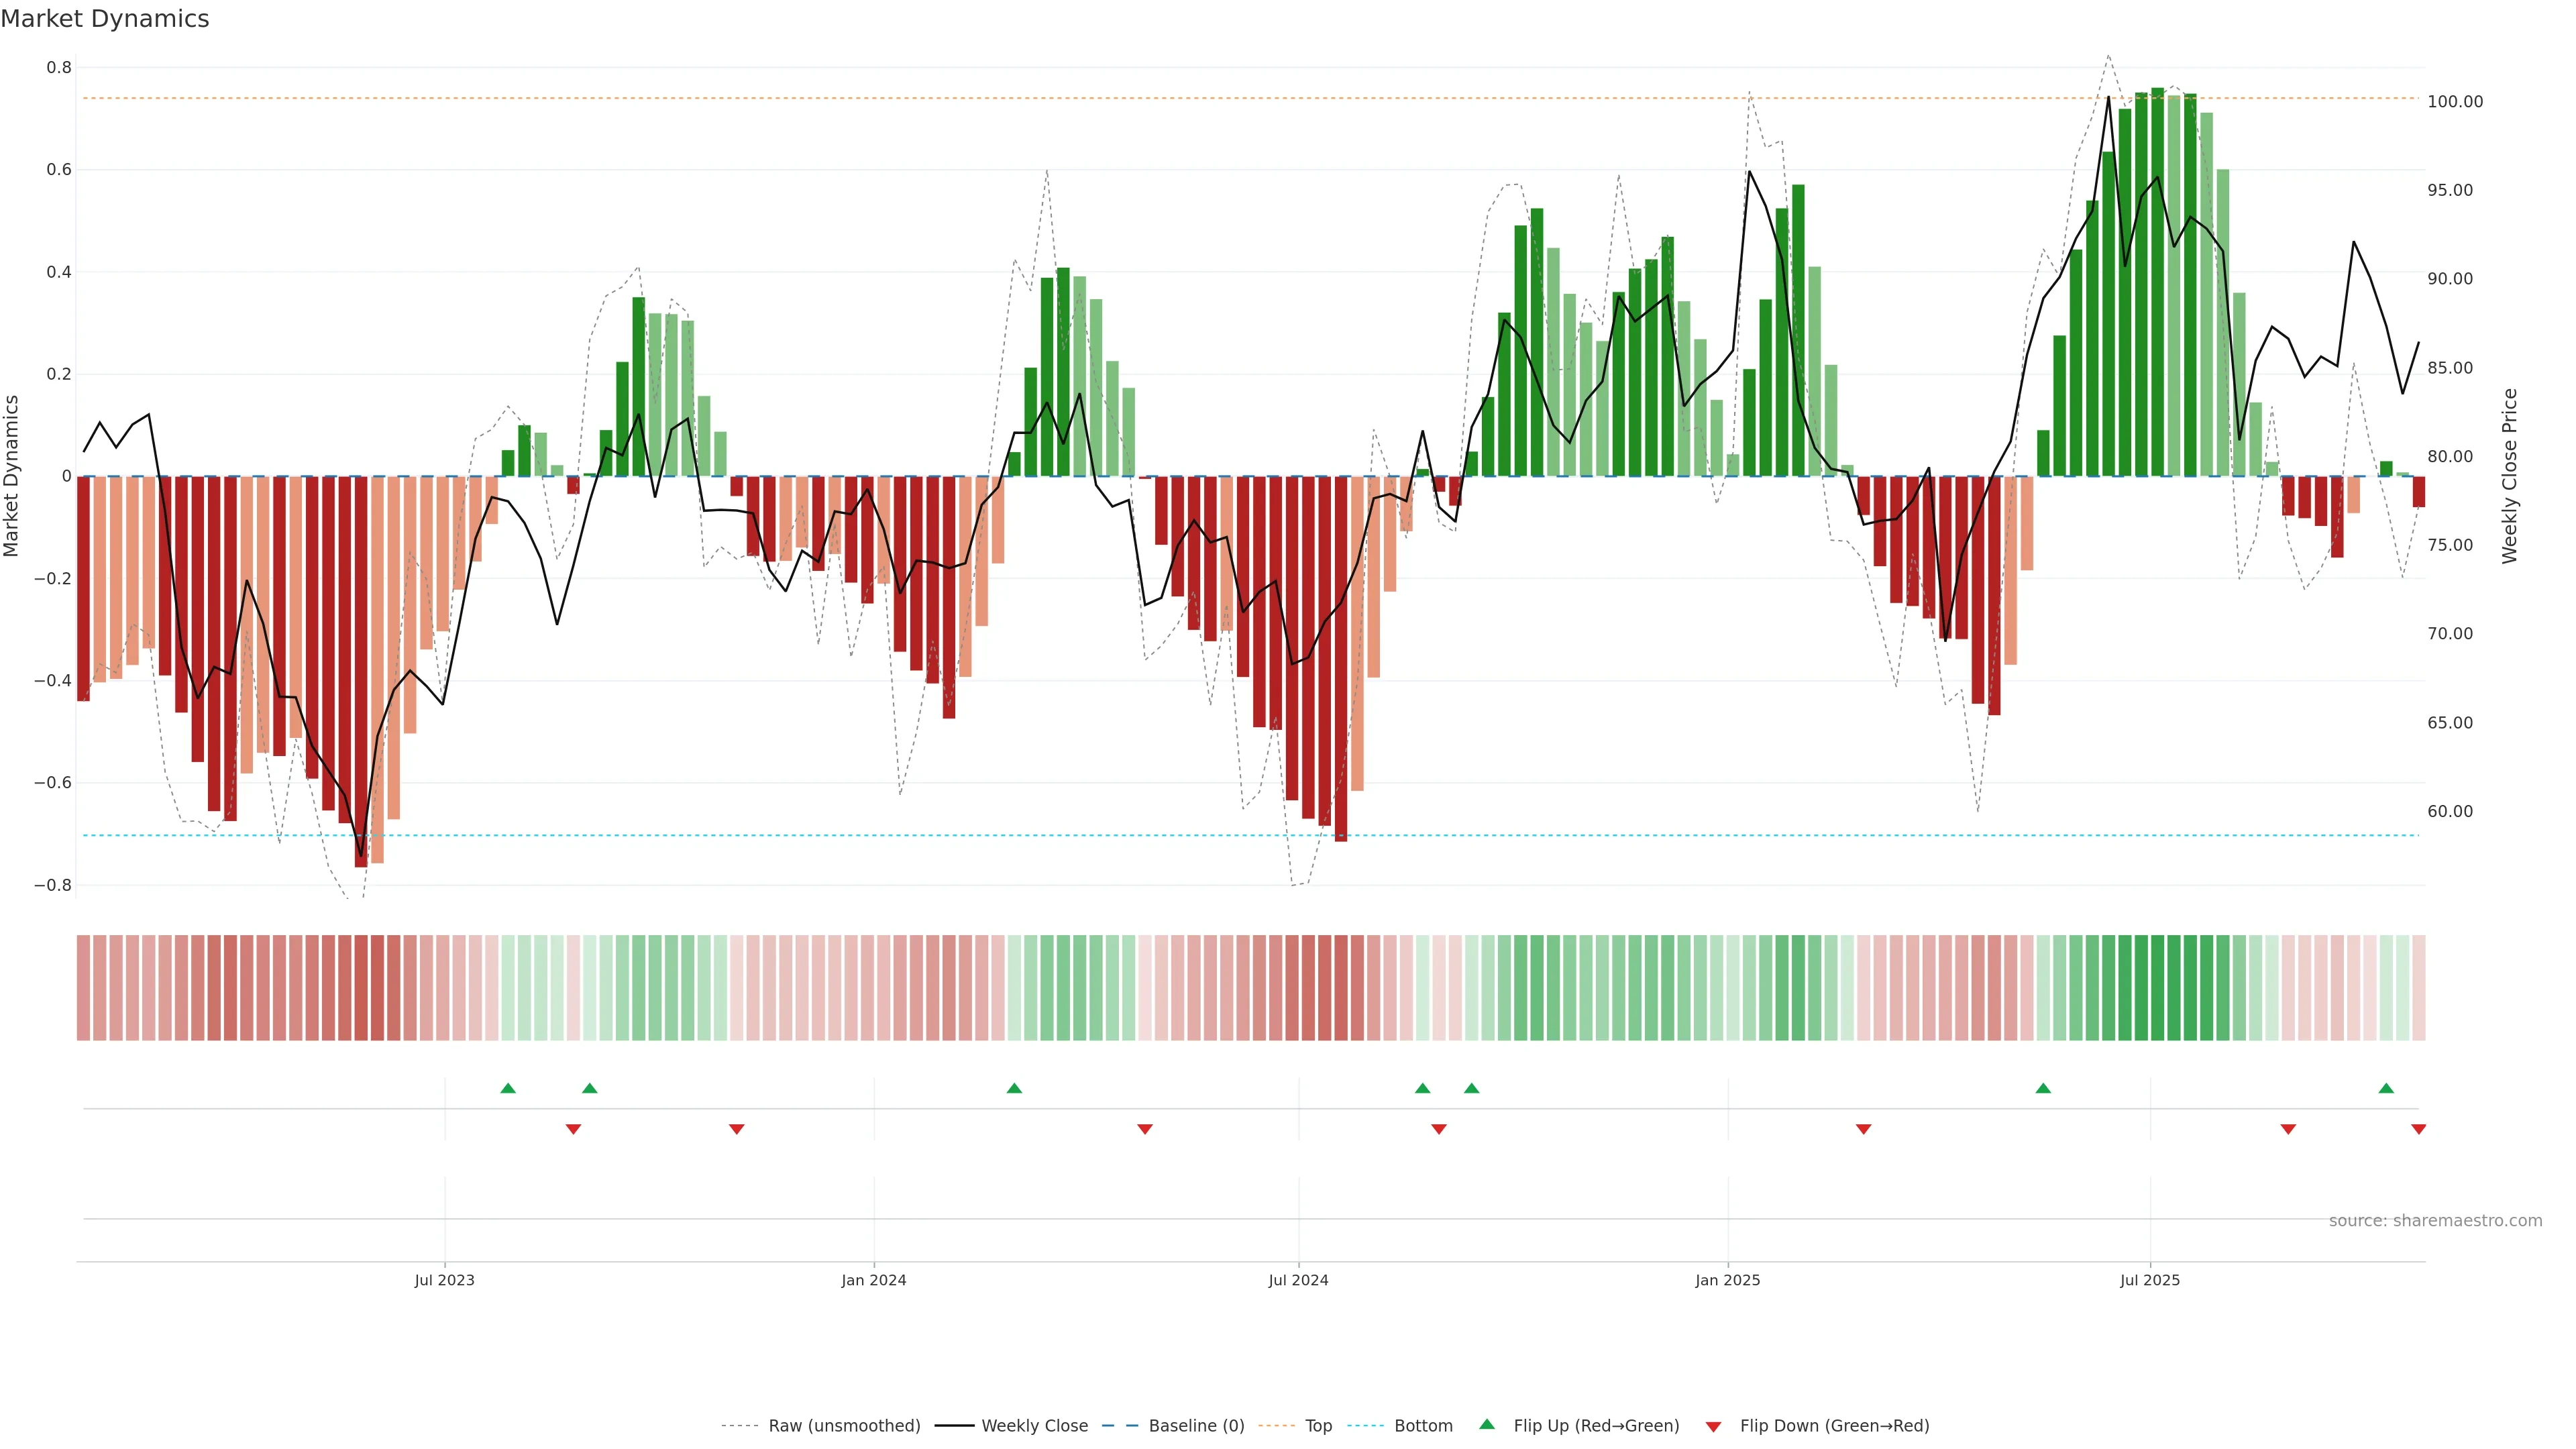Screen dimensions: 2576x1449
Task: Click the Flip Down red triangle legend icon
Action: [1713, 1426]
